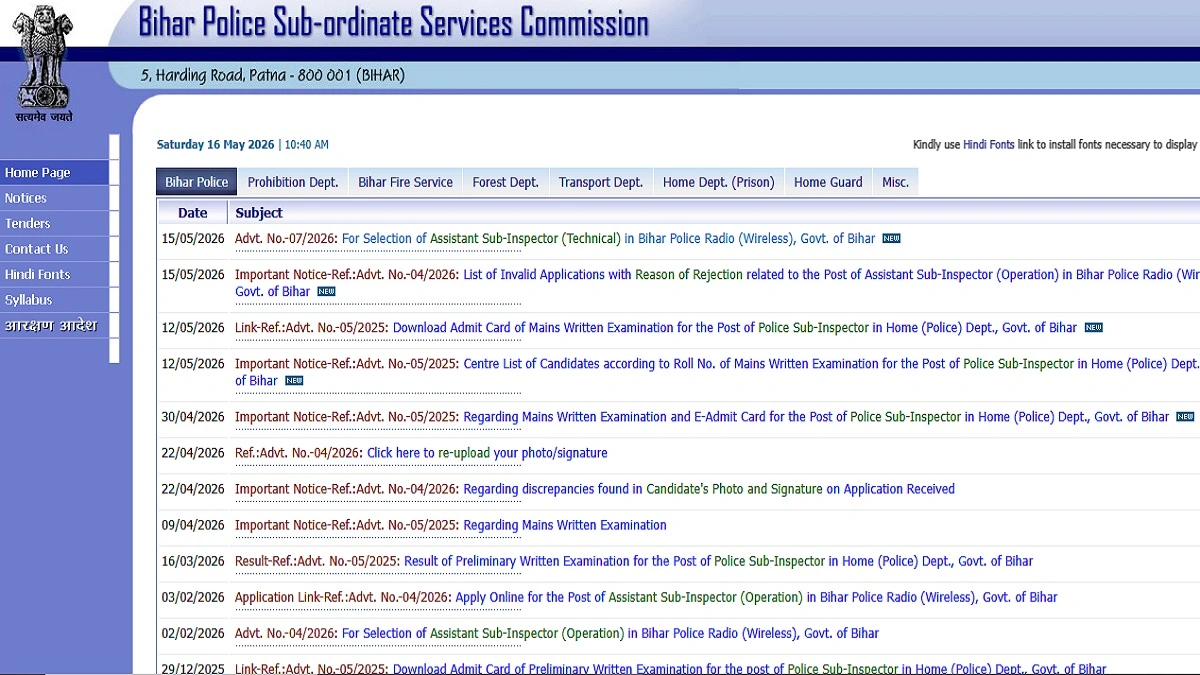Image resolution: width=1200 pixels, height=675 pixels.
Task: Click NEW badge on 30/04/2026 notice
Action: pos(1185,417)
